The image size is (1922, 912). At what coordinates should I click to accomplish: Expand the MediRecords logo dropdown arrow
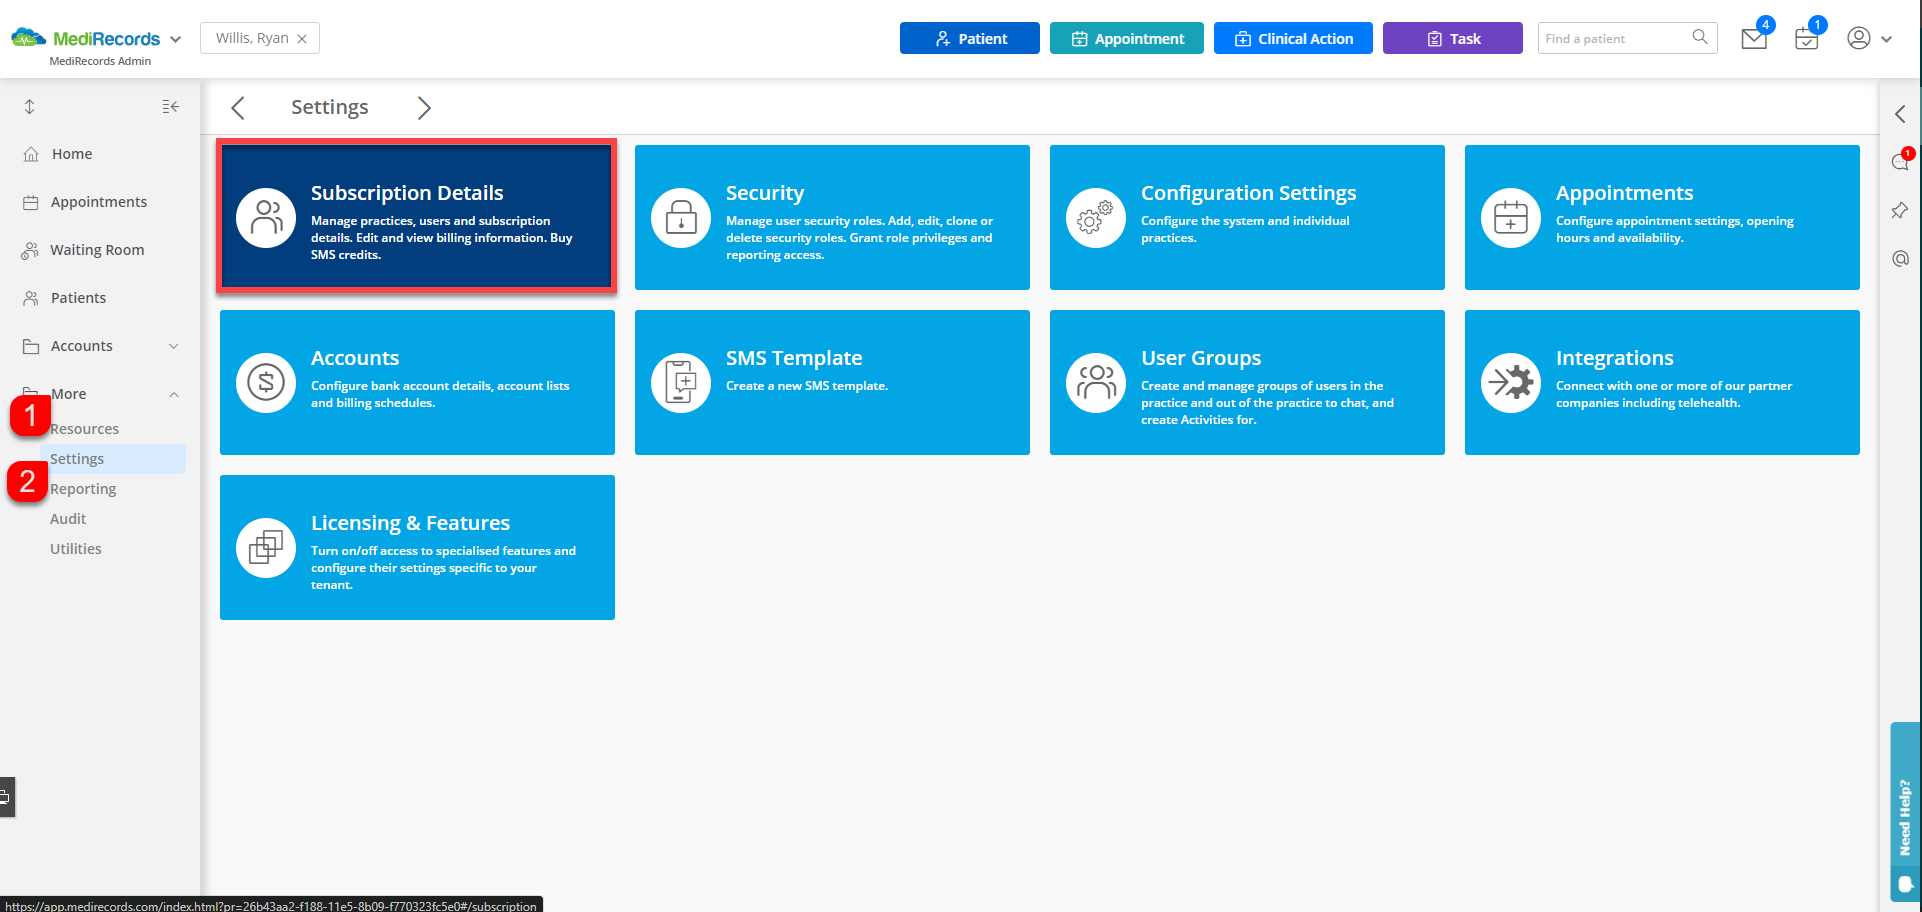176,39
